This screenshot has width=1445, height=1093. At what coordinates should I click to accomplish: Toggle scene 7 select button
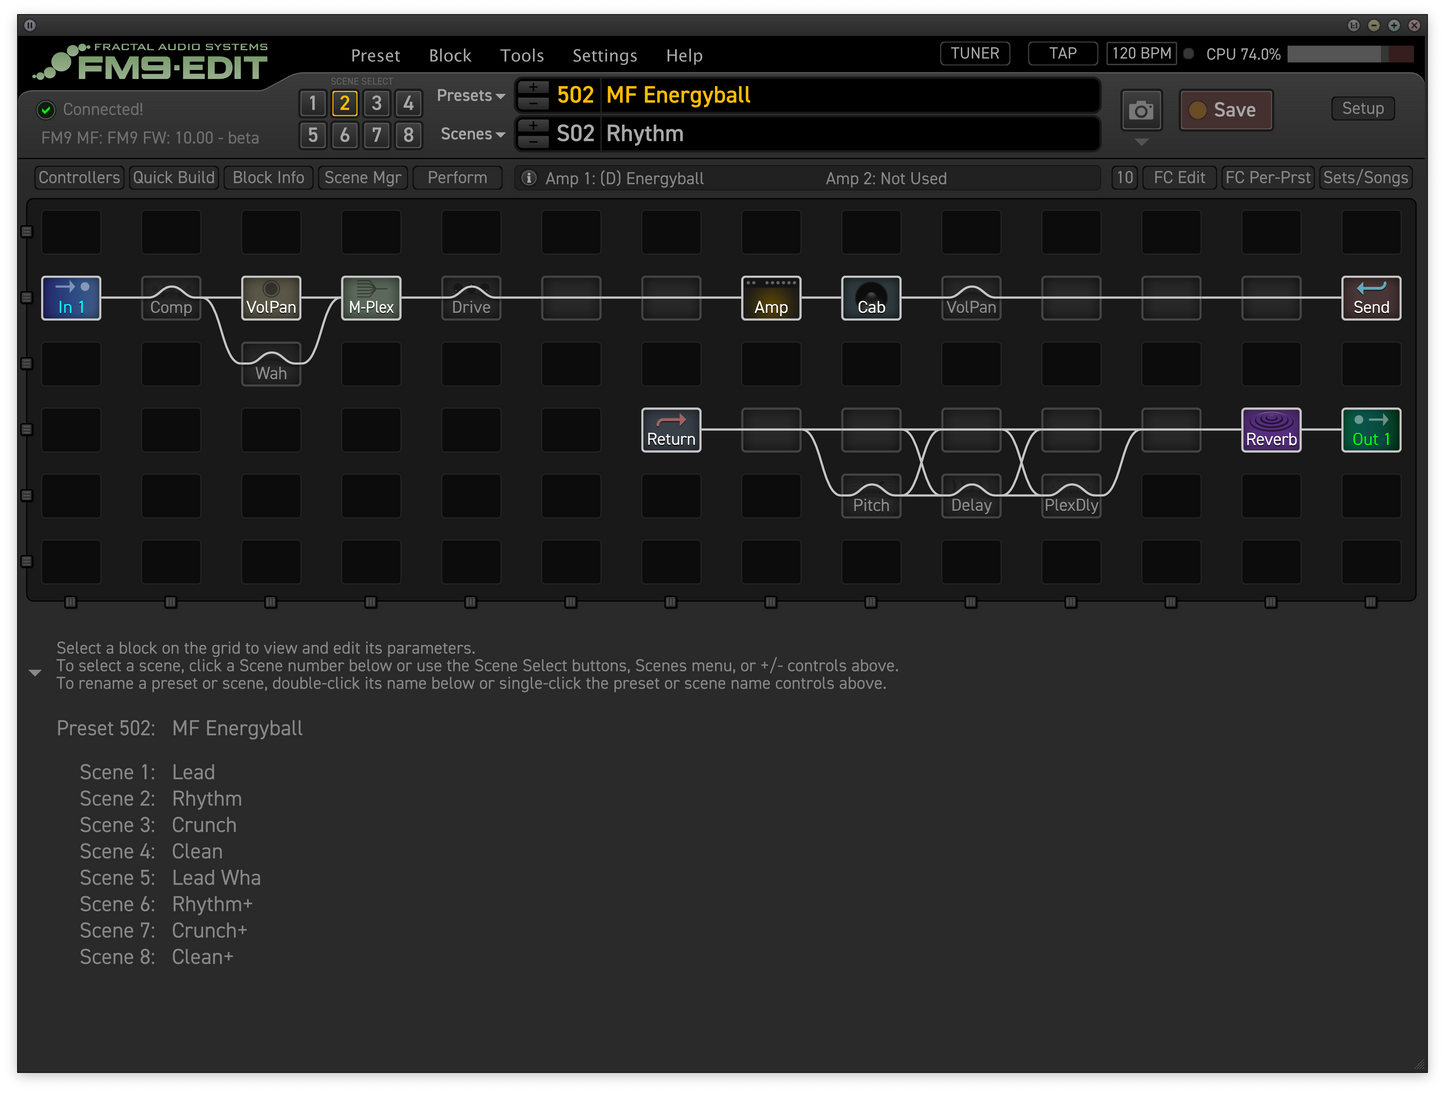(376, 135)
